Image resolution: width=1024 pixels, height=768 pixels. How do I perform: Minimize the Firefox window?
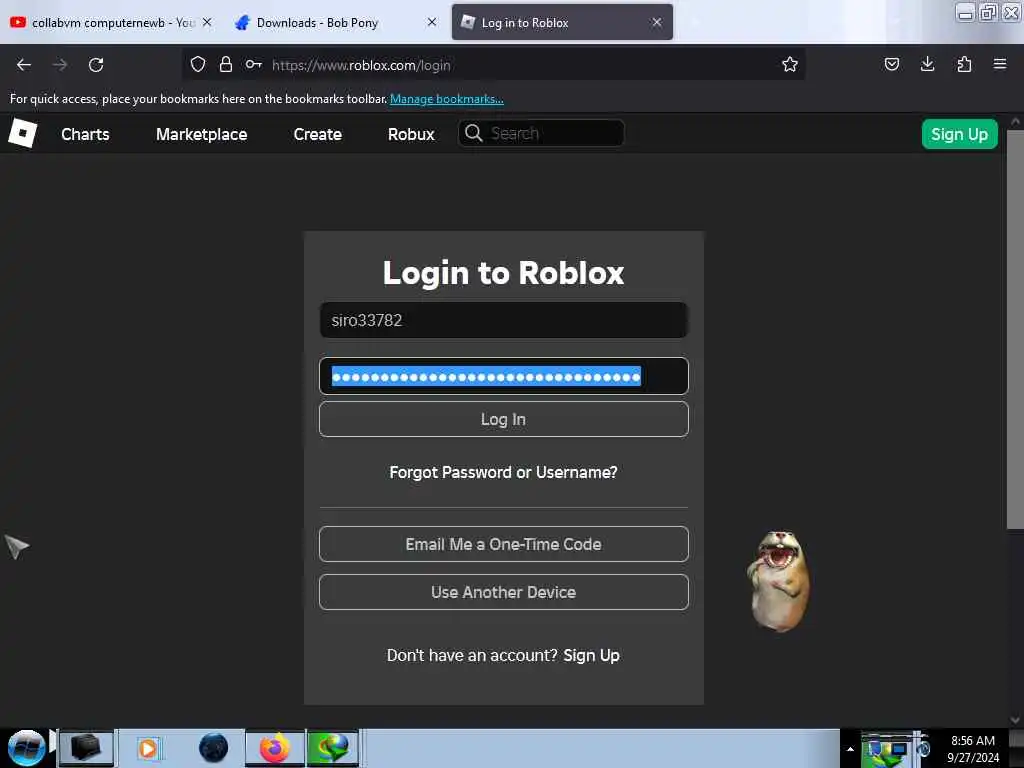click(x=965, y=12)
